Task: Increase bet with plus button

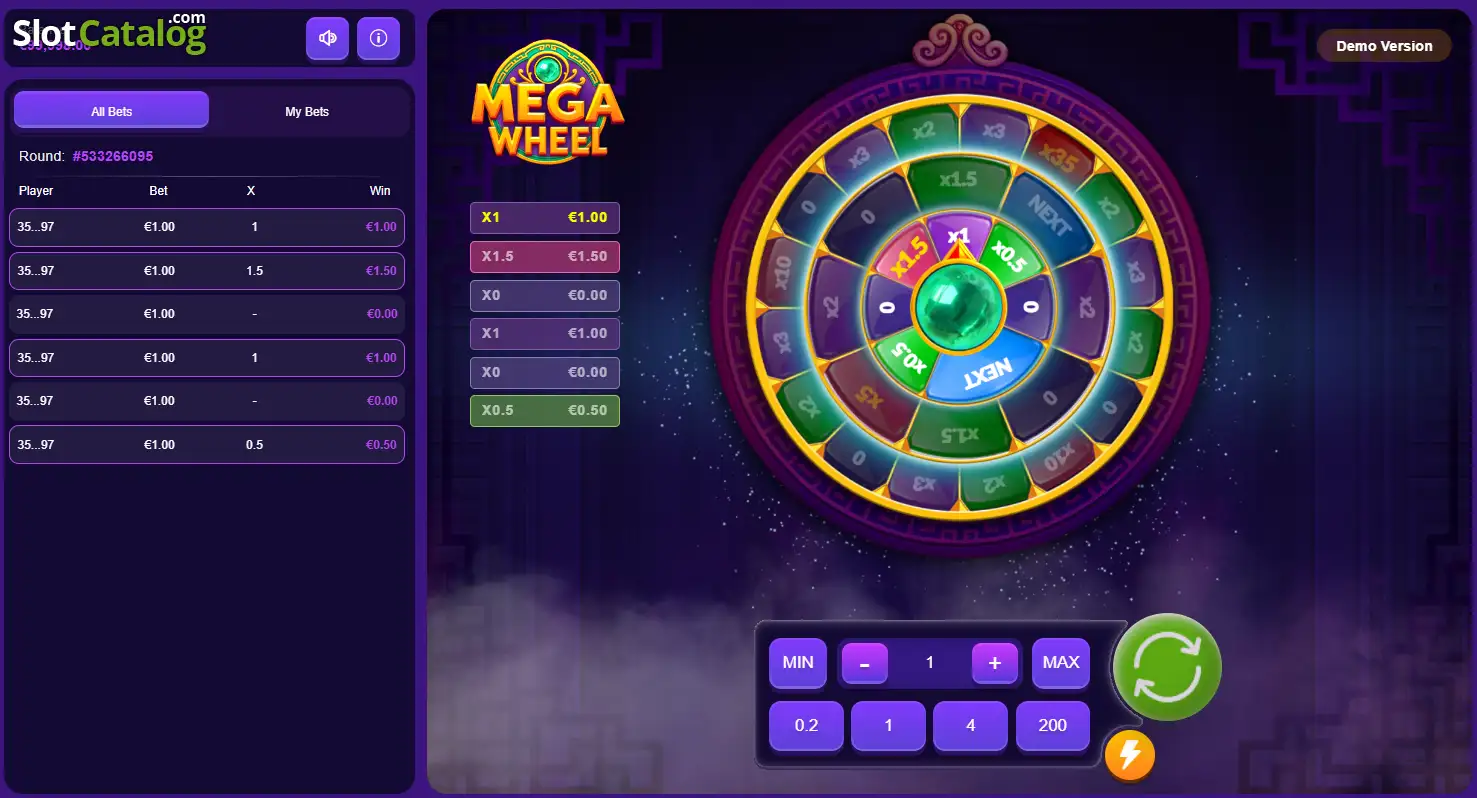Action: (x=995, y=663)
